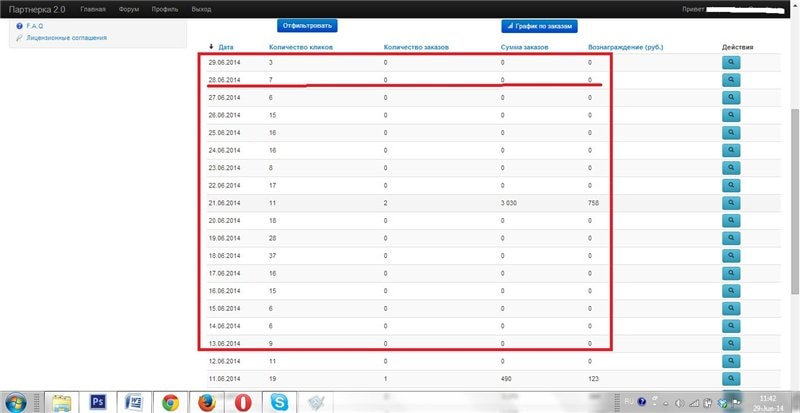Image resolution: width=800 pixels, height=413 pixels.
Task: Click the Отфильтровать button
Action: click(x=307, y=26)
